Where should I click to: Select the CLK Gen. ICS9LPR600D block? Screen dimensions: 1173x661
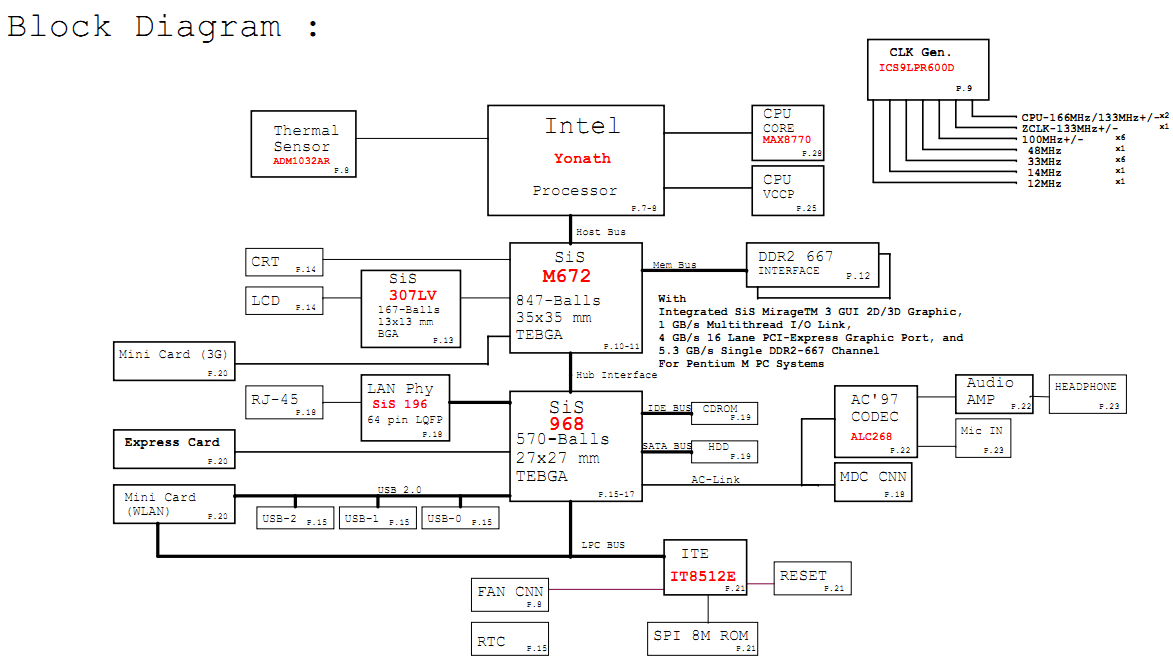click(x=928, y=70)
